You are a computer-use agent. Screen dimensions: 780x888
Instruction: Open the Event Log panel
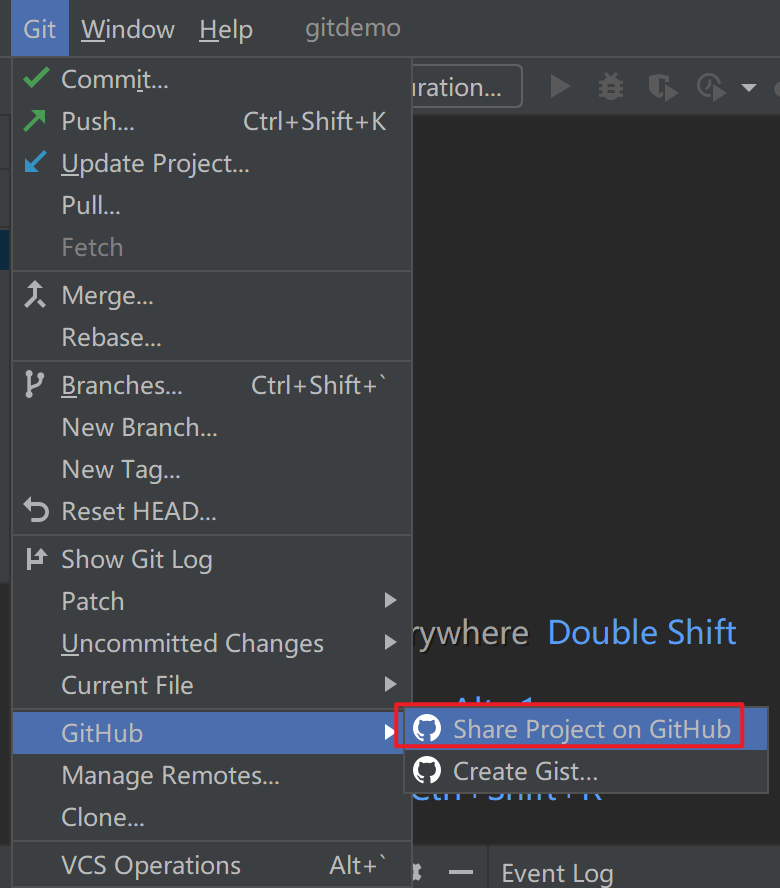point(557,873)
